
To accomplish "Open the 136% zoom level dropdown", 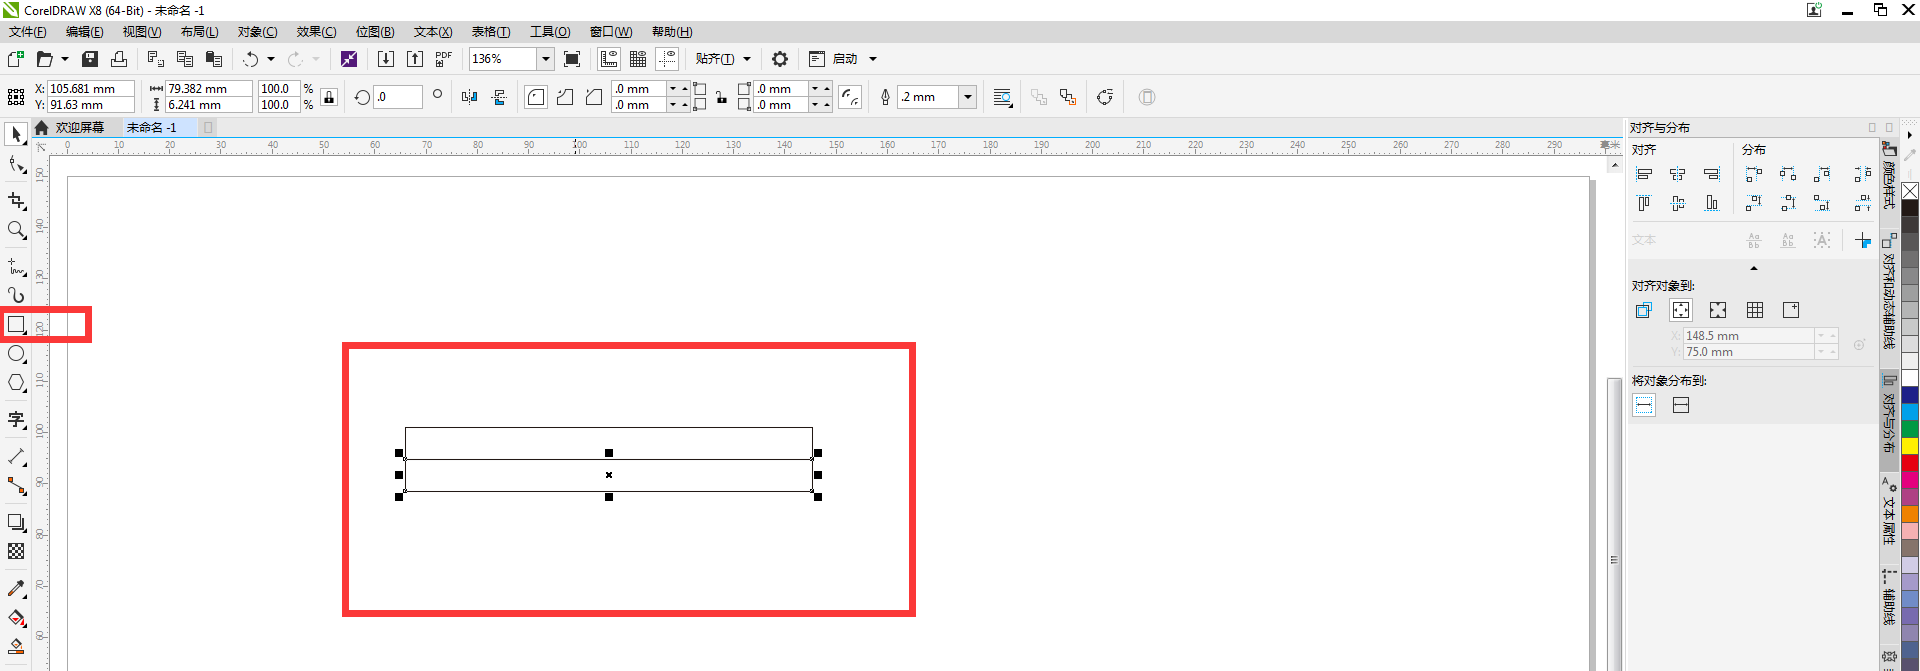I will pyautogui.click(x=546, y=59).
